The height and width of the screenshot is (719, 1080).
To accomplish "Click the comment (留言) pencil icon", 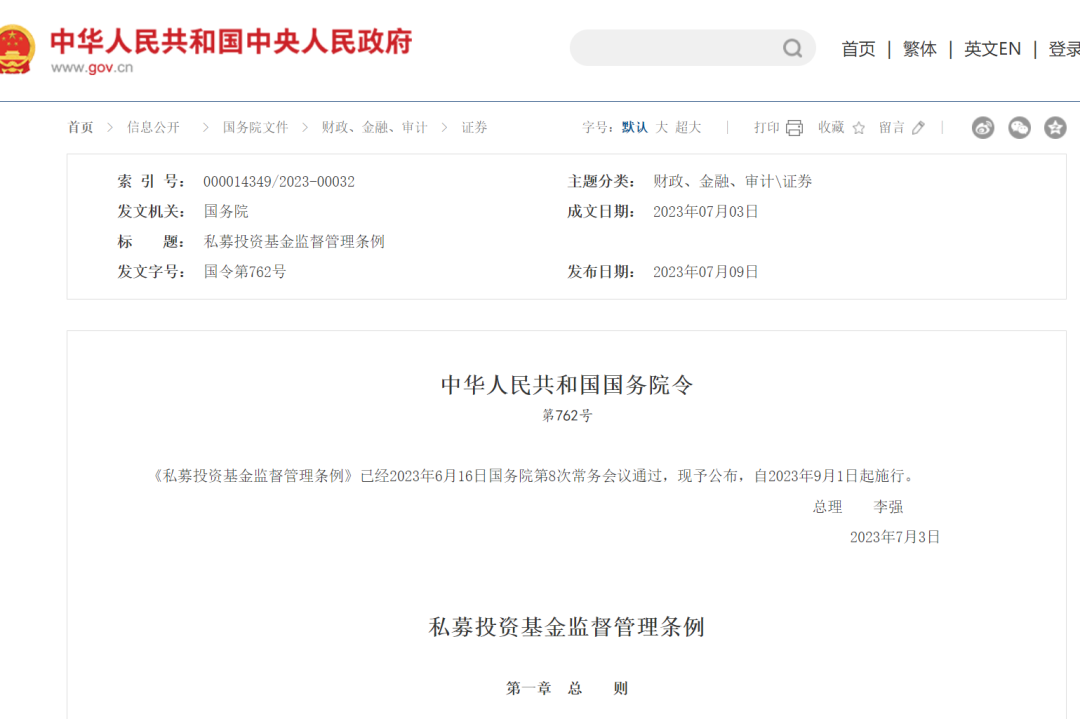I will pos(918,128).
